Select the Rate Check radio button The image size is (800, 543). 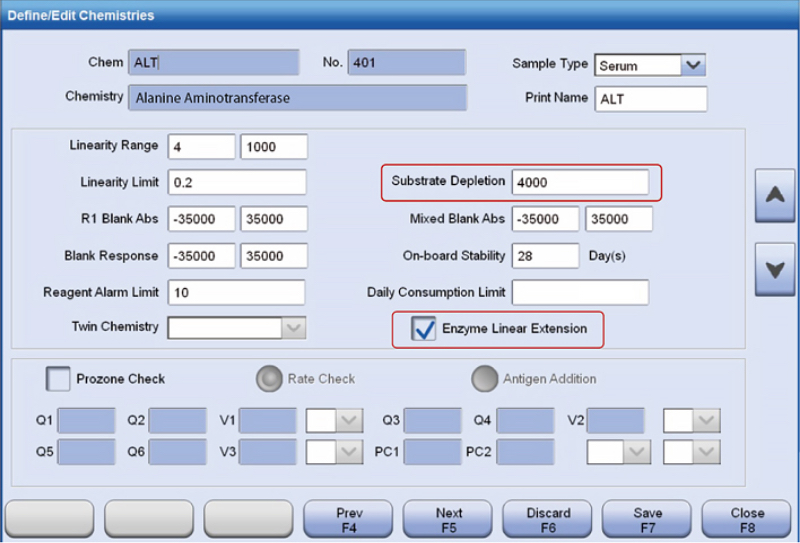click(x=269, y=379)
